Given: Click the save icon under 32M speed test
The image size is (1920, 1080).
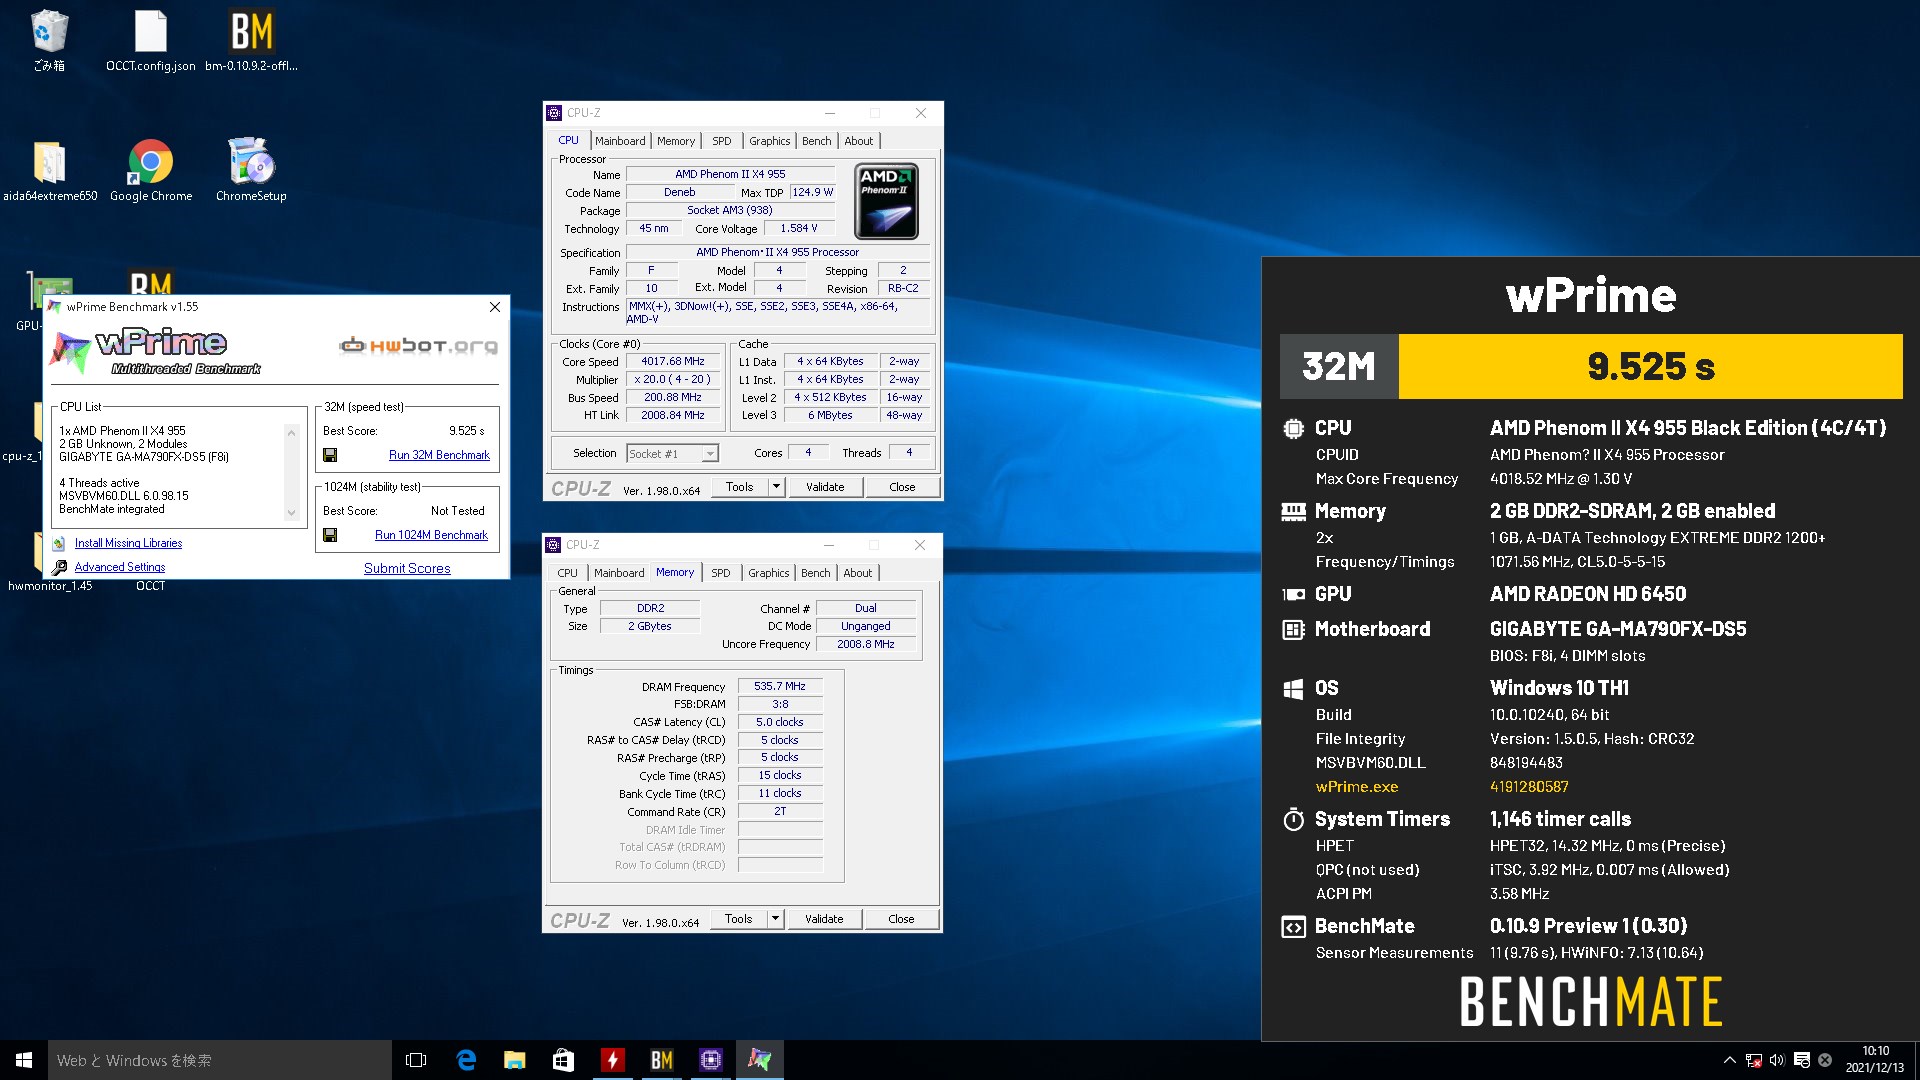Looking at the screenshot, I should tap(330, 455).
